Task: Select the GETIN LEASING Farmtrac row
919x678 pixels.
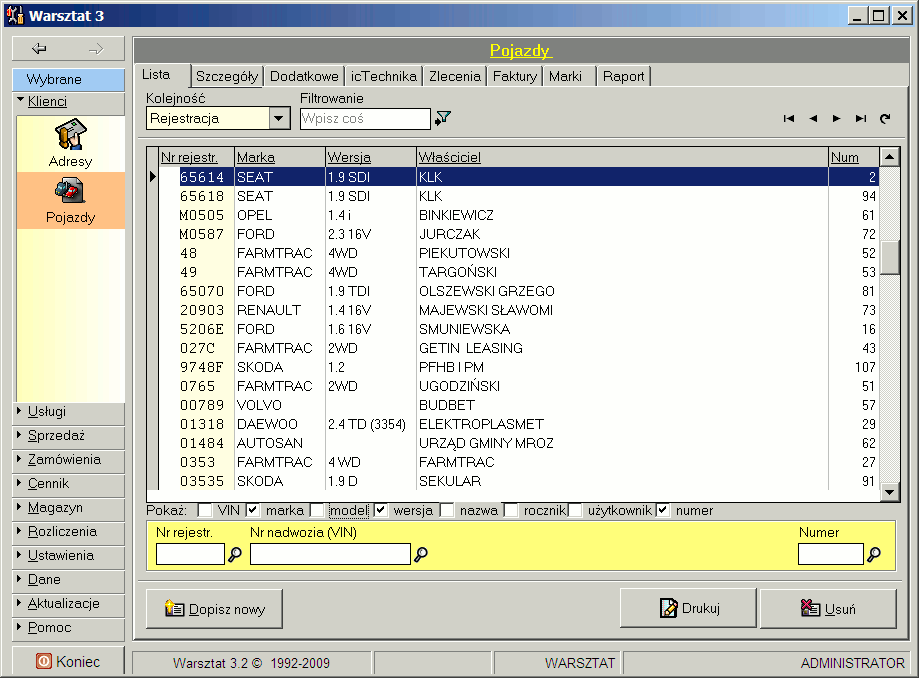Action: tap(519, 348)
